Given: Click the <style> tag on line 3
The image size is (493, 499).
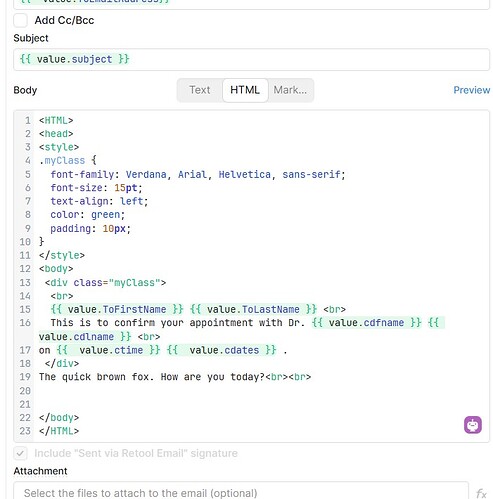Looking at the screenshot, I should point(59,147).
